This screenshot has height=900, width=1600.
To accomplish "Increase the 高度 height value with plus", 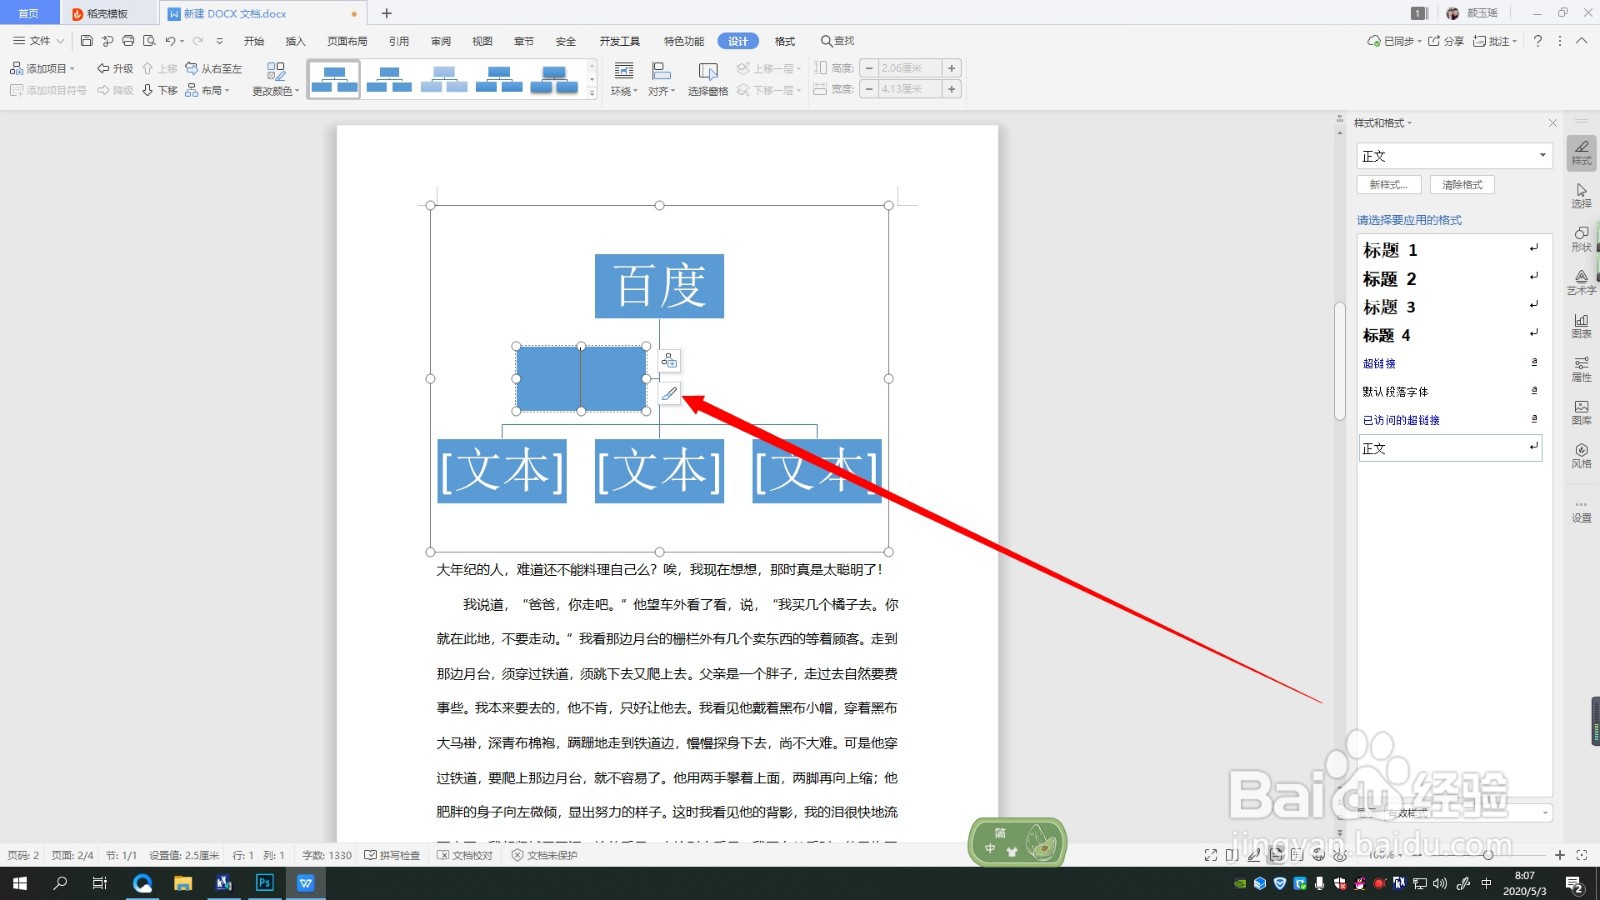I will click(x=952, y=68).
